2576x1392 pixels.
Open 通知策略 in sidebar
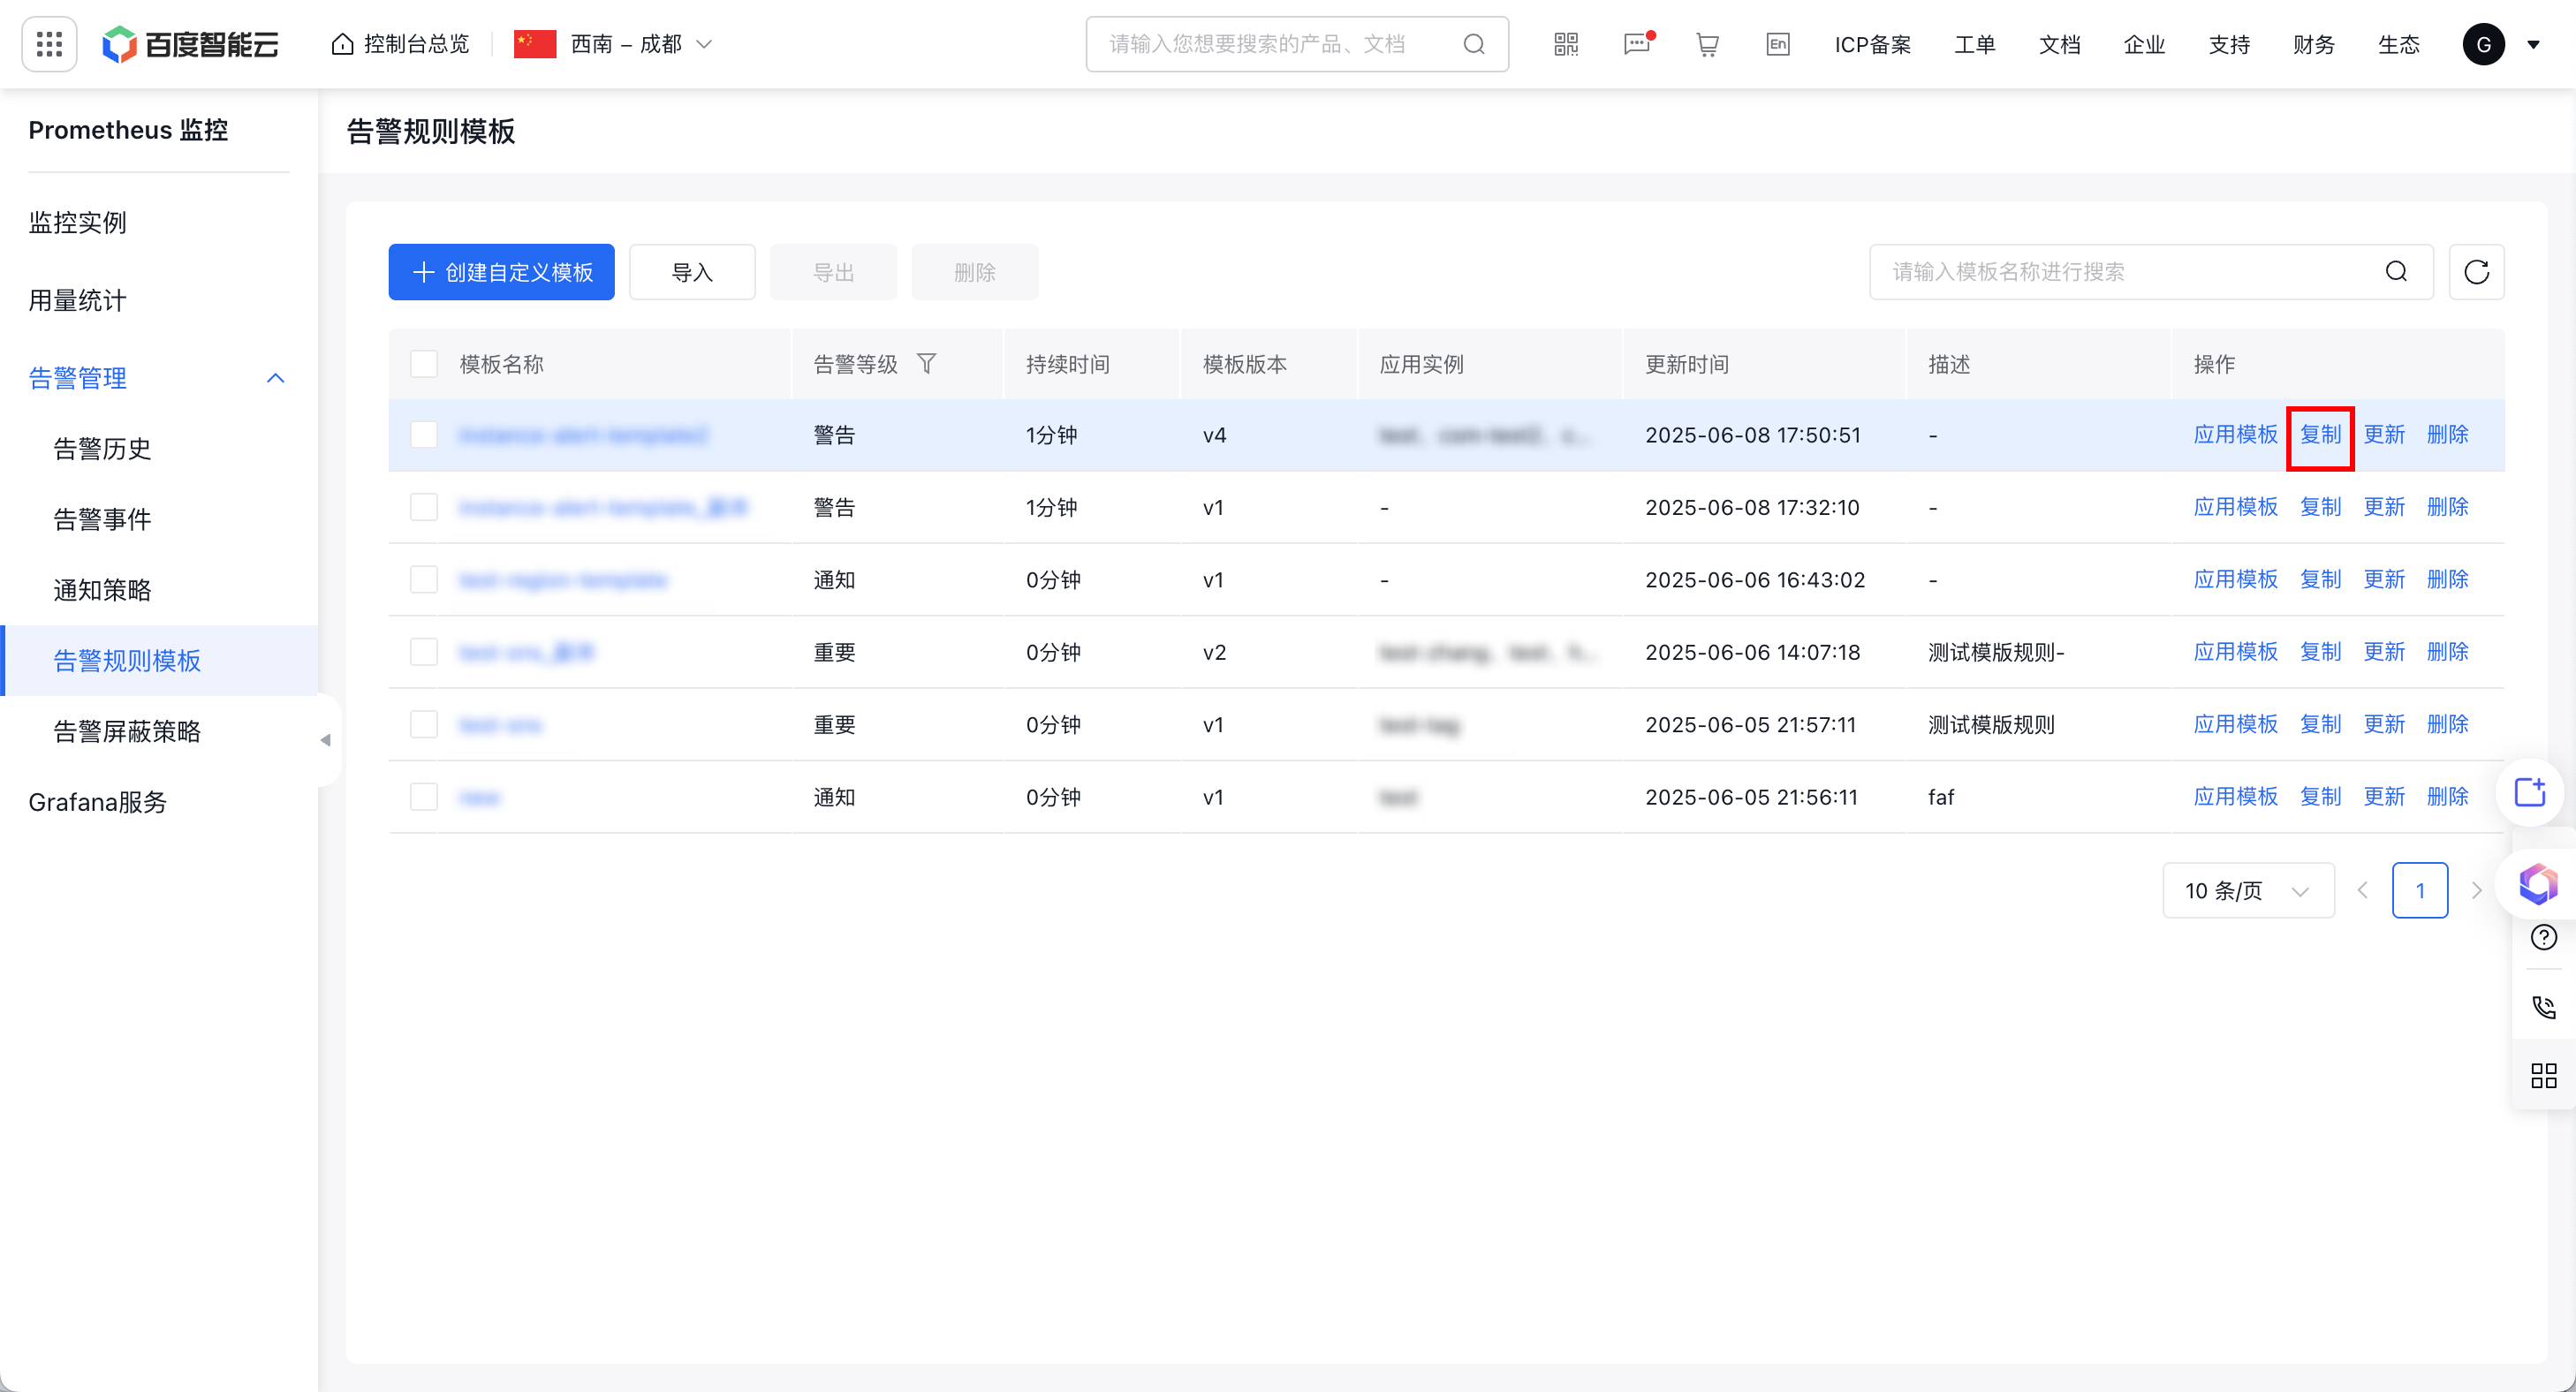coord(102,590)
